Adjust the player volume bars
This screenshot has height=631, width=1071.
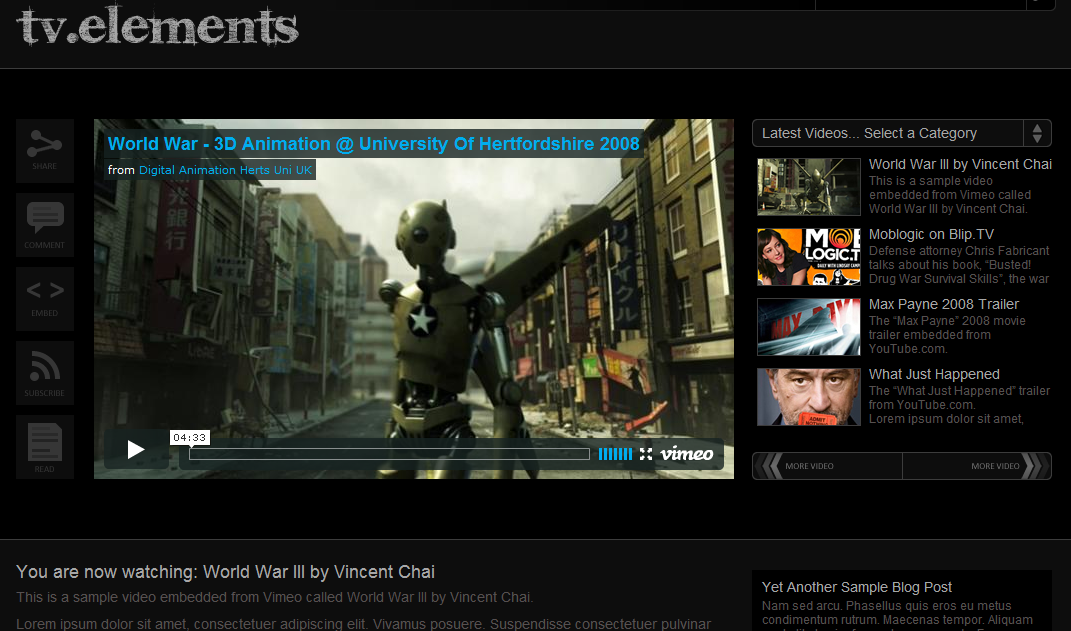[615, 454]
